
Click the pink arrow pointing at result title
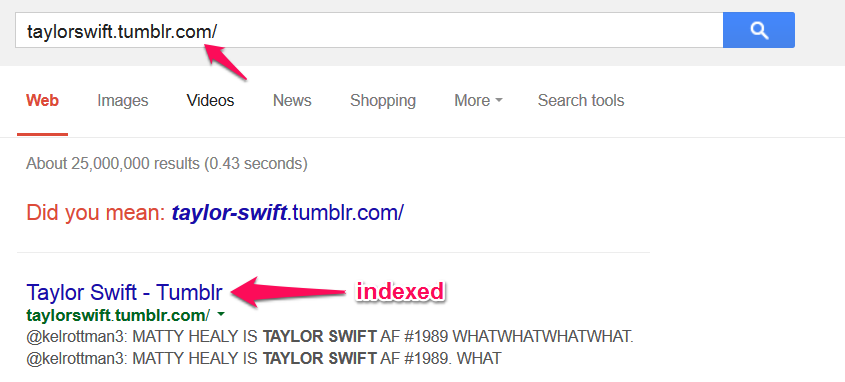click(289, 292)
